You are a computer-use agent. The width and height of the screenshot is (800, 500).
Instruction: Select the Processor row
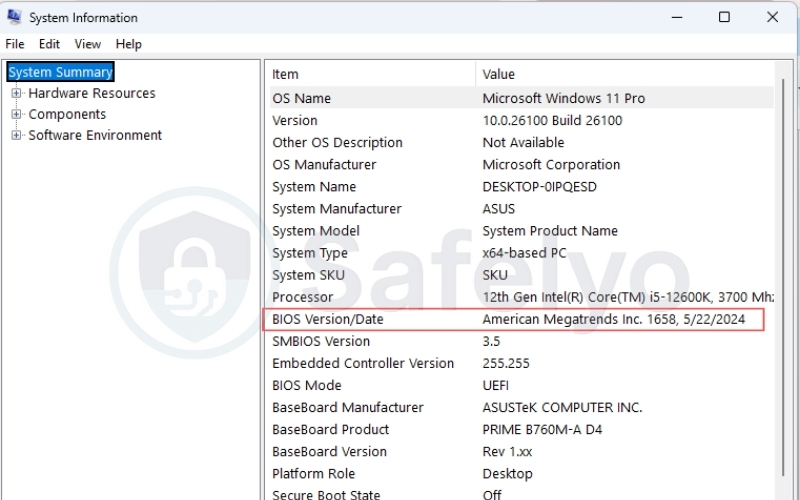click(x=303, y=297)
